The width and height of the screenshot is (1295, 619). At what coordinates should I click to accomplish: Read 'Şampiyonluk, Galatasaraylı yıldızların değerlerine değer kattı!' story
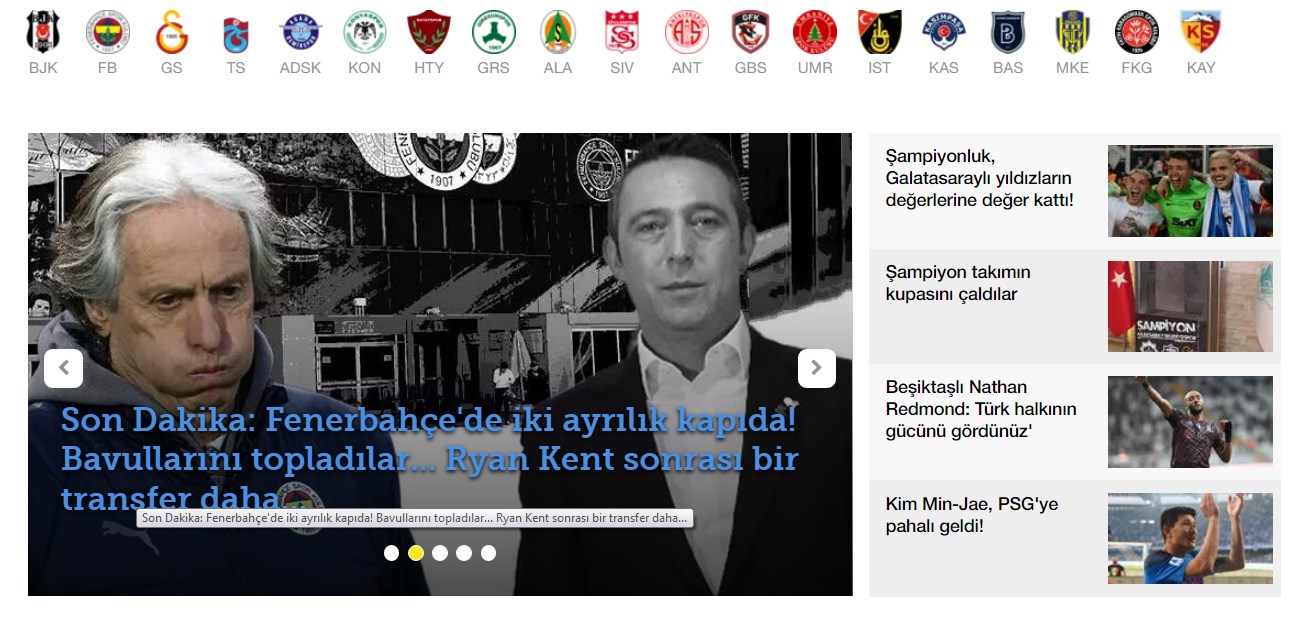978,178
